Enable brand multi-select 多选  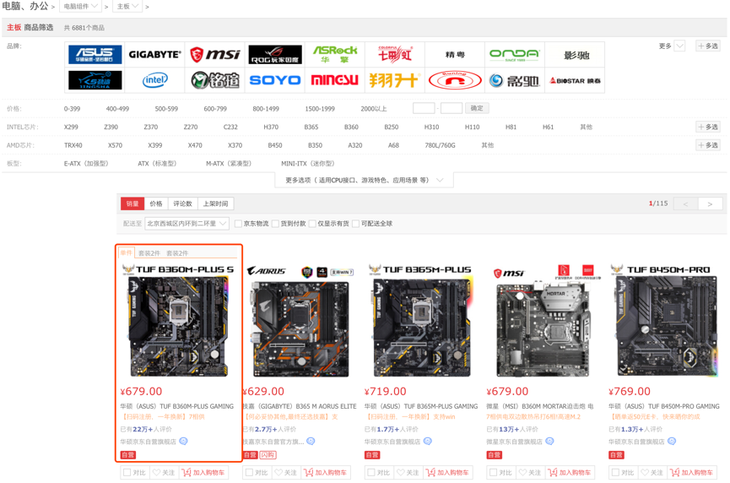tap(708, 46)
